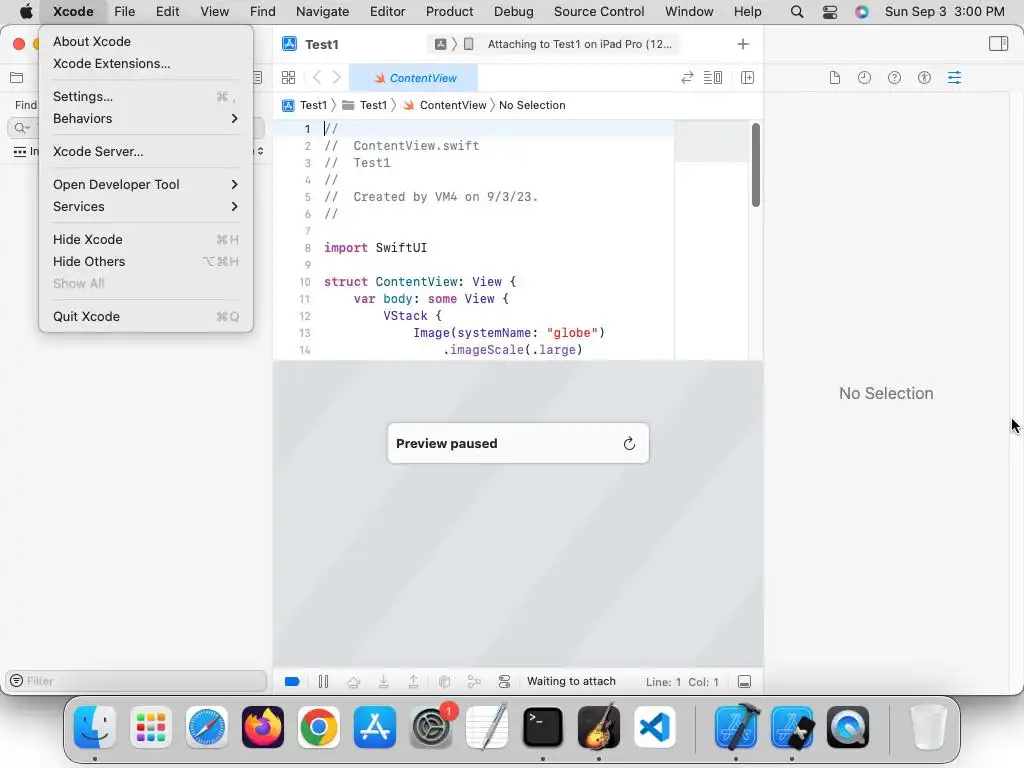Show the Accessibility inspector
The height and width of the screenshot is (768, 1024).
pyautogui.click(x=924, y=78)
